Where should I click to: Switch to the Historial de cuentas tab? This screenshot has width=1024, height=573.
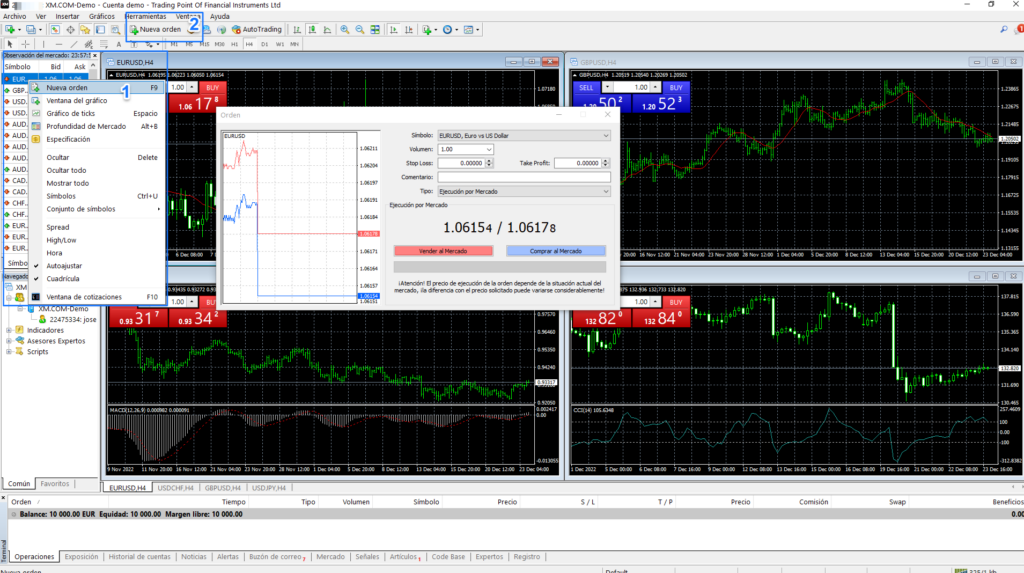(x=139, y=557)
